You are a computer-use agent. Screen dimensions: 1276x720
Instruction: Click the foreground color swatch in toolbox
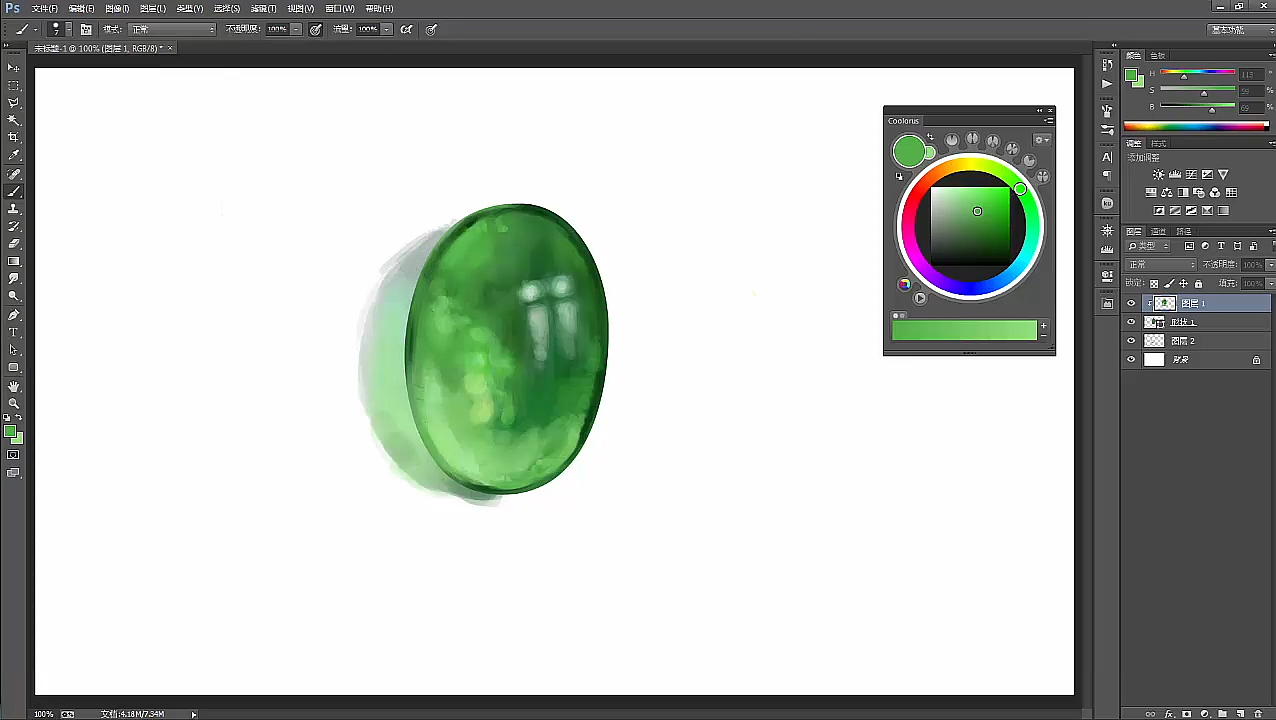[10, 431]
